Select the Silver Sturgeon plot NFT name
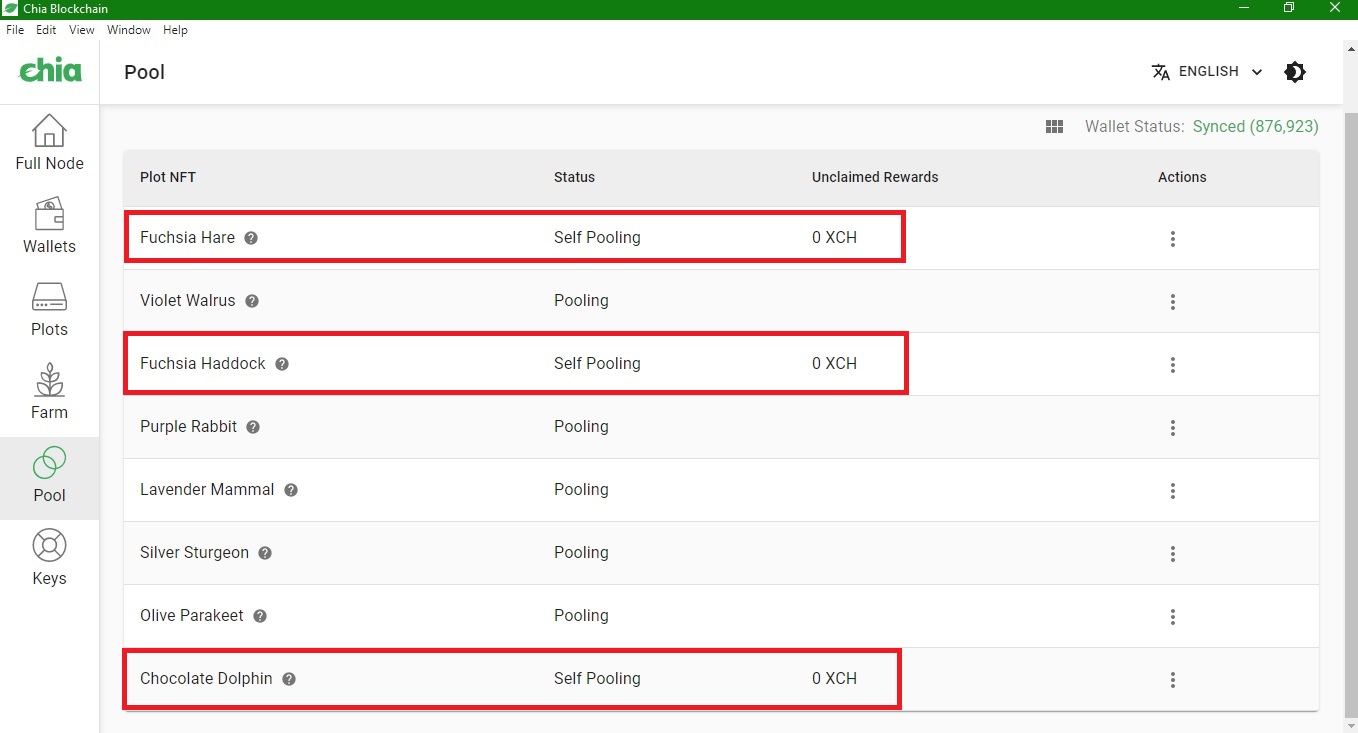1358x733 pixels. (x=195, y=553)
